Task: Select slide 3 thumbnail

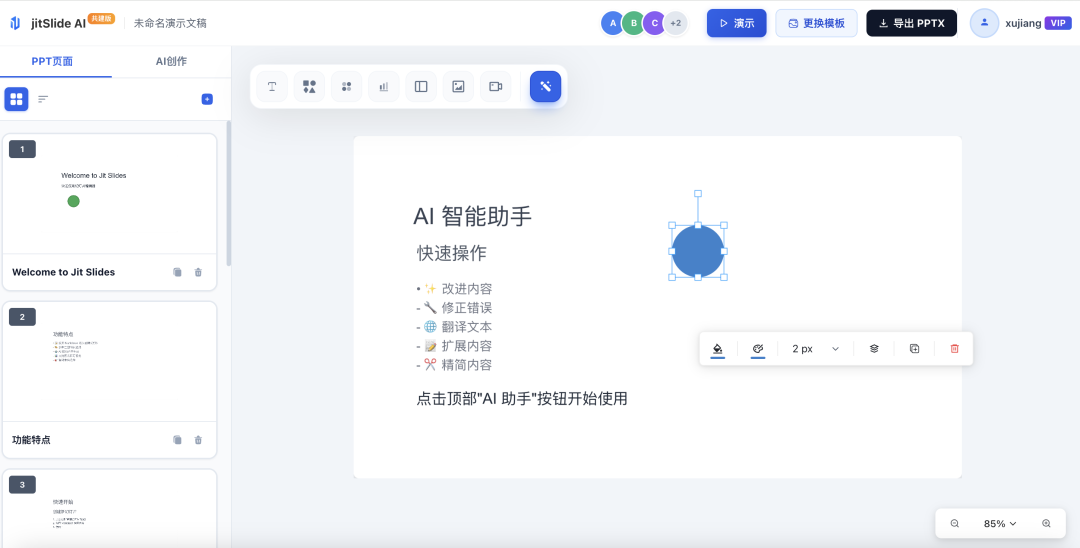Action: pos(110,509)
